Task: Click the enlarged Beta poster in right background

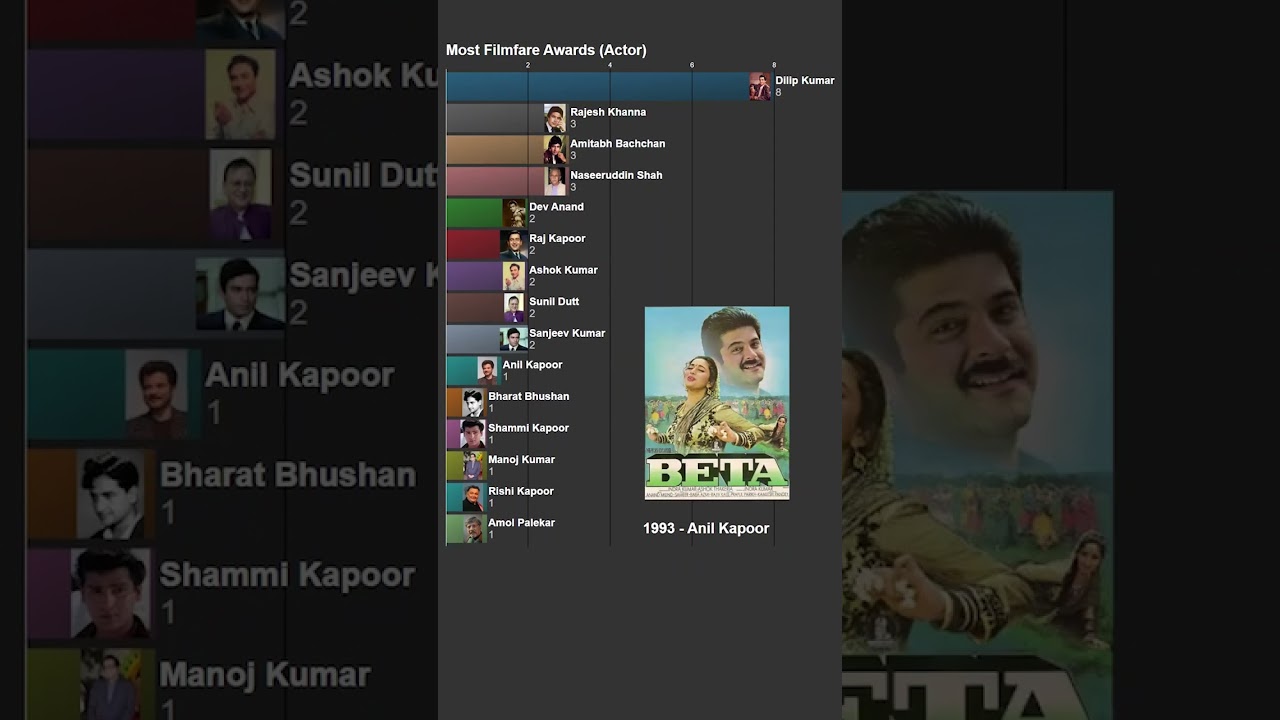Action: [977, 455]
